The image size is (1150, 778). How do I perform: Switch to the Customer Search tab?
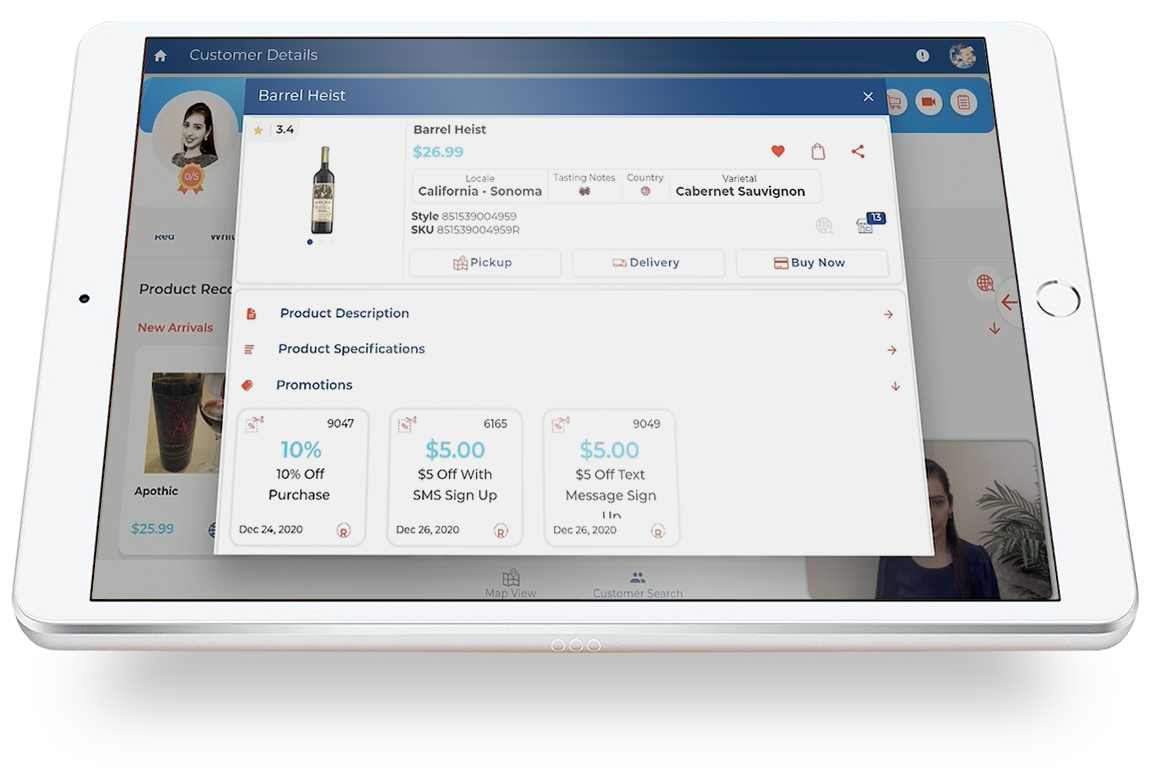coord(637,585)
